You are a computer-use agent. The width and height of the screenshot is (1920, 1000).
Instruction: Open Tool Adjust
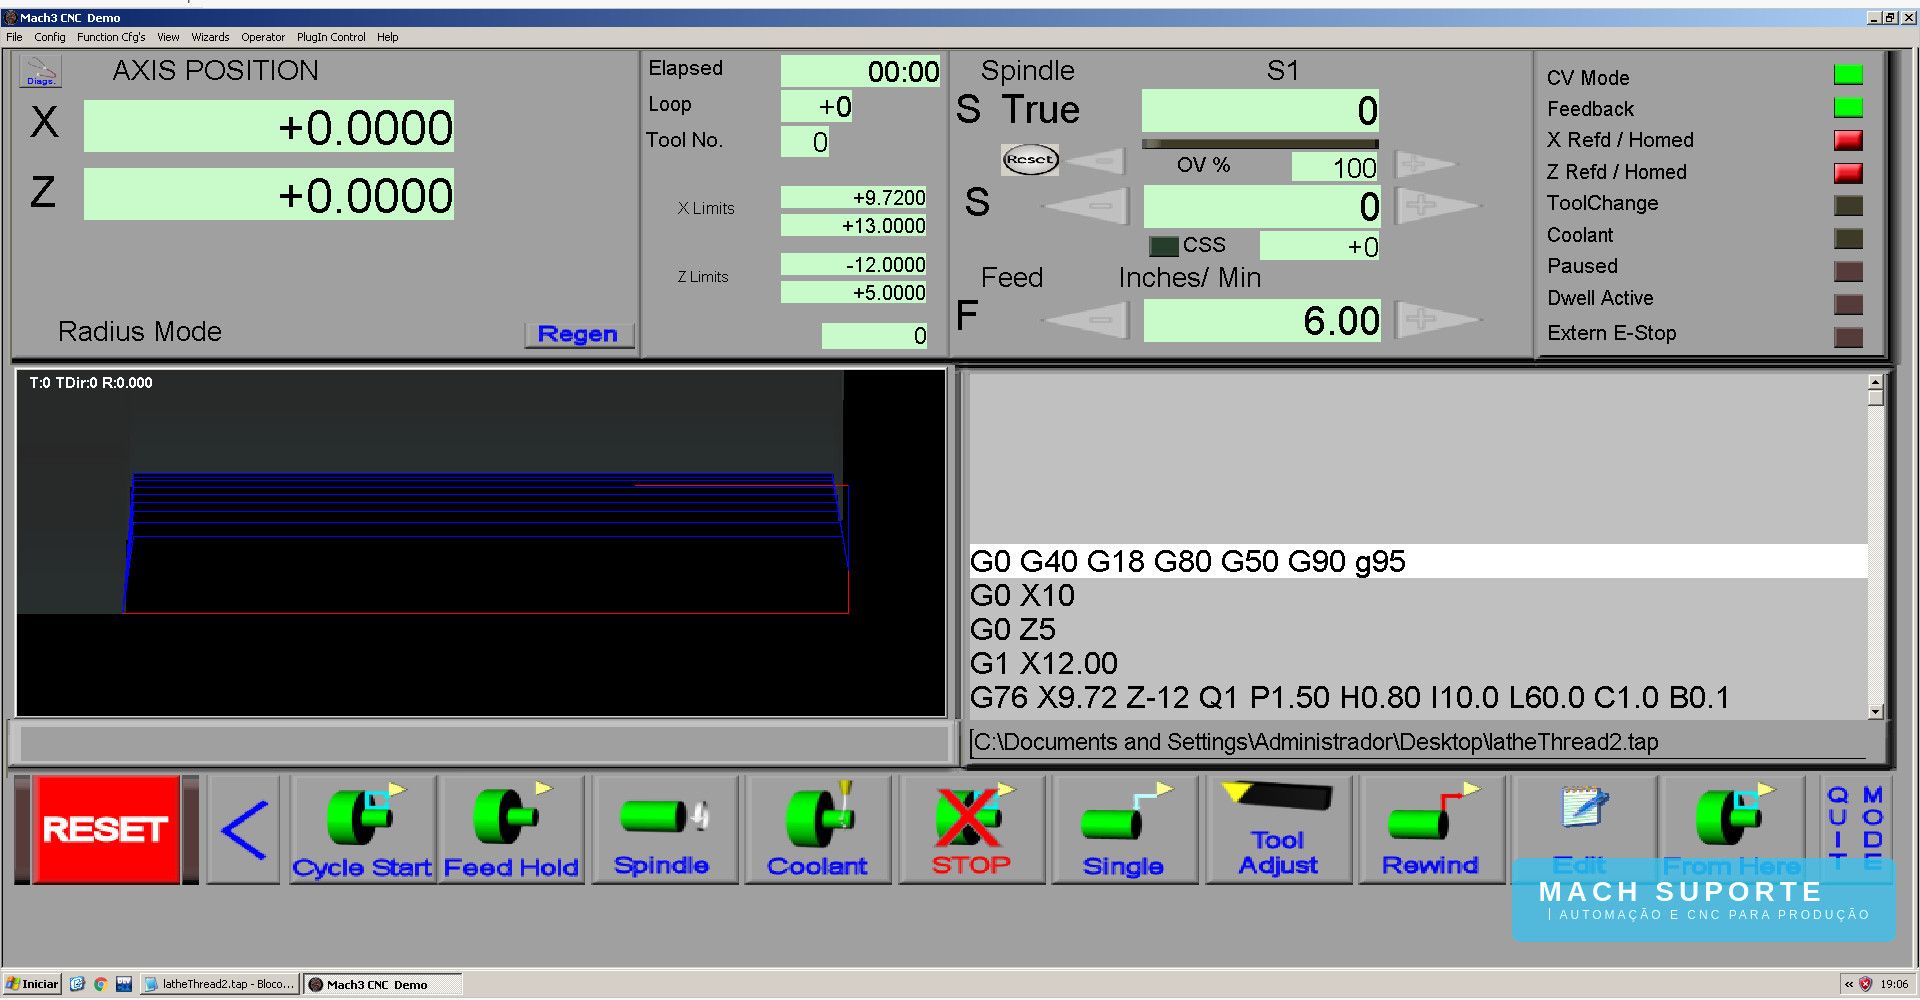(1278, 830)
